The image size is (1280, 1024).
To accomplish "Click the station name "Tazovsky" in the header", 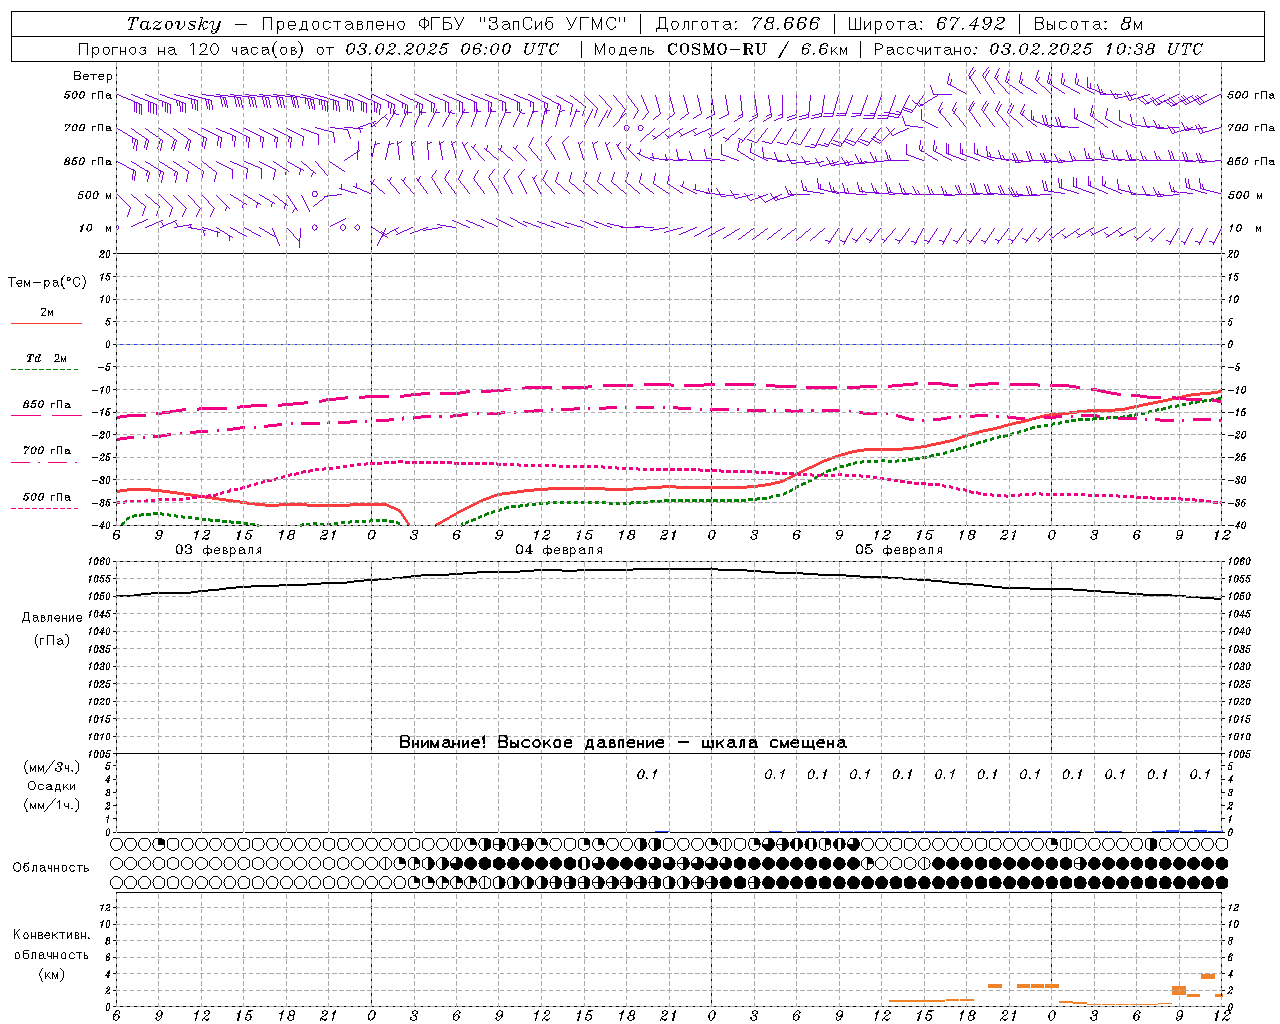I will [x=173, y=24].
